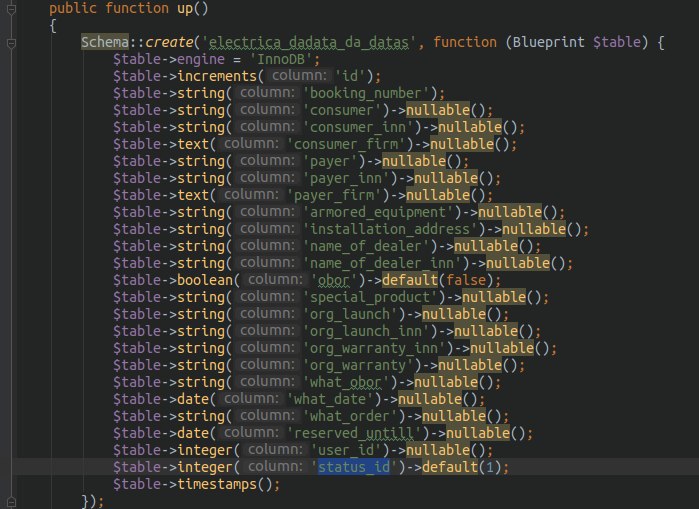
Task: Click the 'org_launch_inn' column string
Action: [366, 331]
